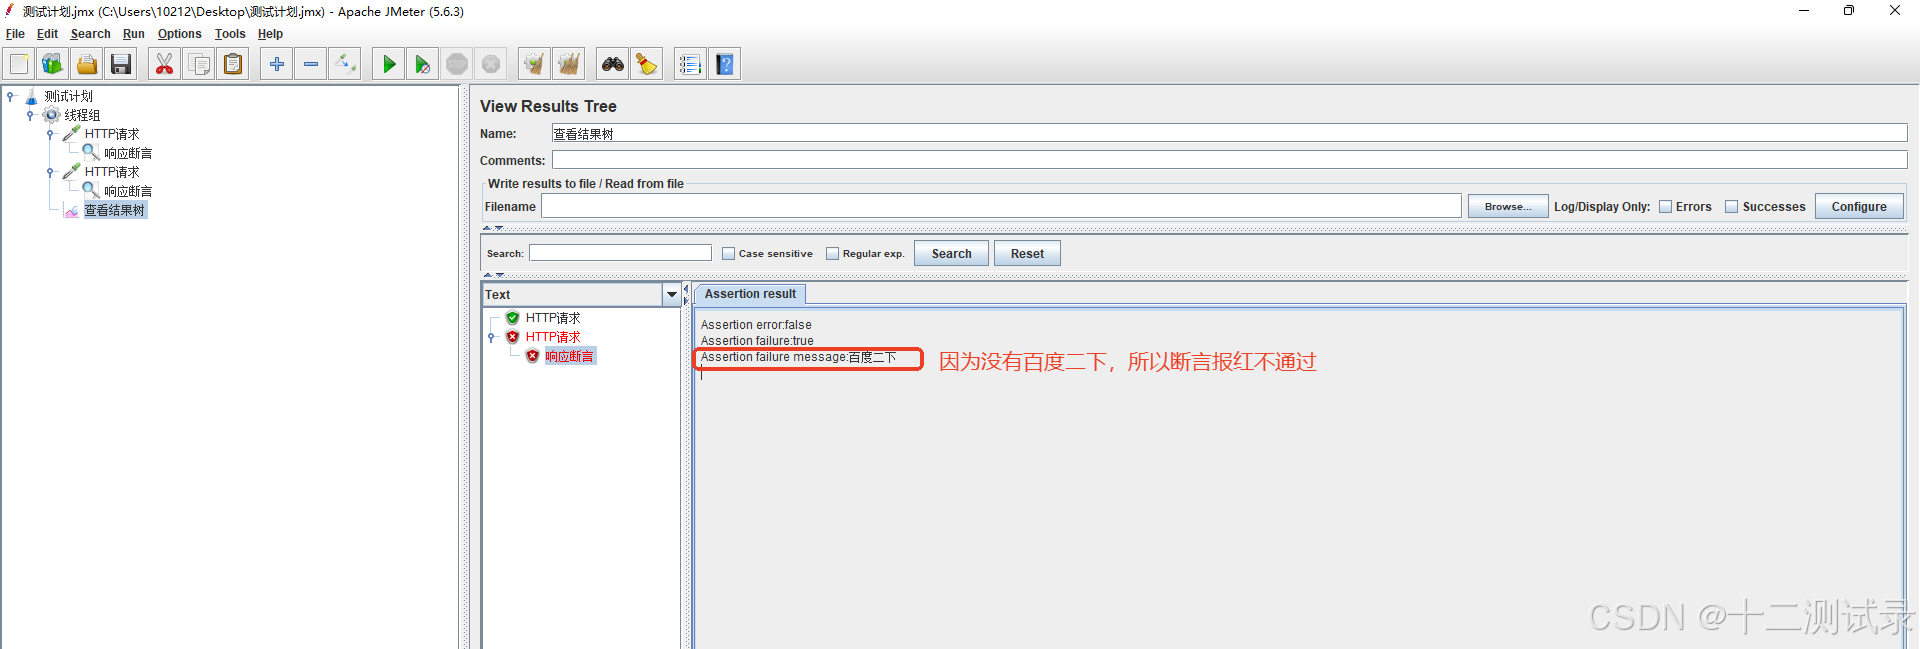Open the Run menu
This screenshot has height=649, width=1920.
pyautogui.click(x=134, y=34)
